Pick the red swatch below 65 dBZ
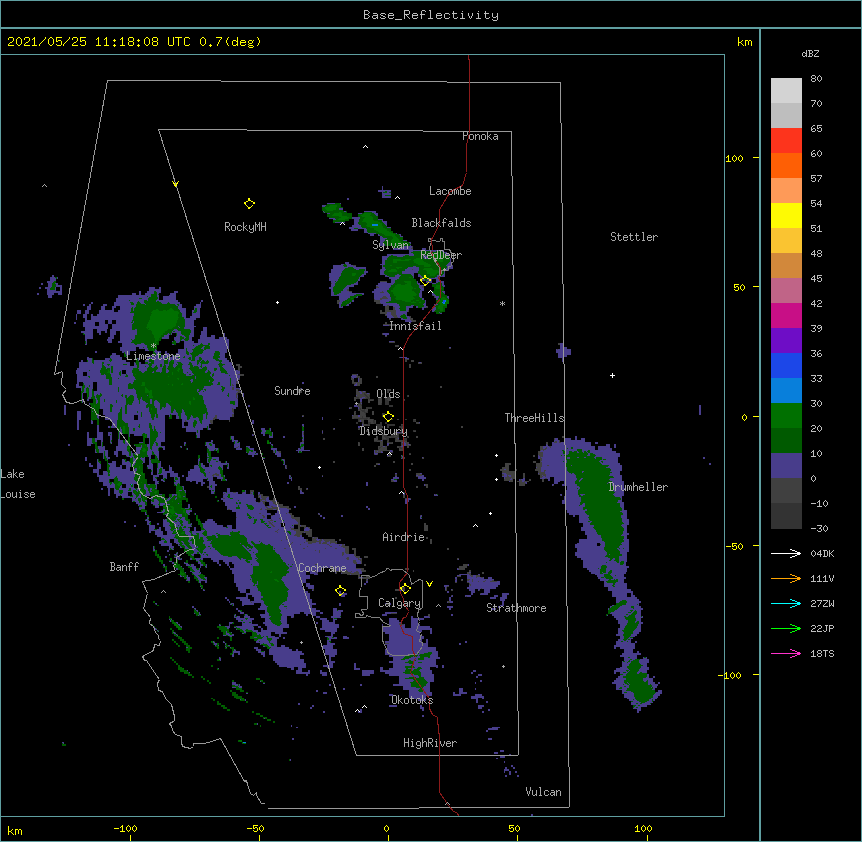The width and height of the screenshot is (862, 842). coord(786,141)
